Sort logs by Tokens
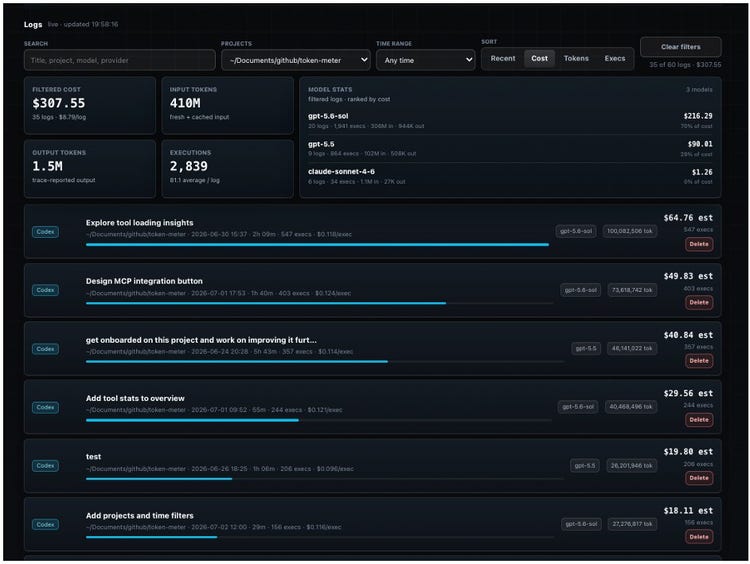750x564 pixels. (576, 58)
